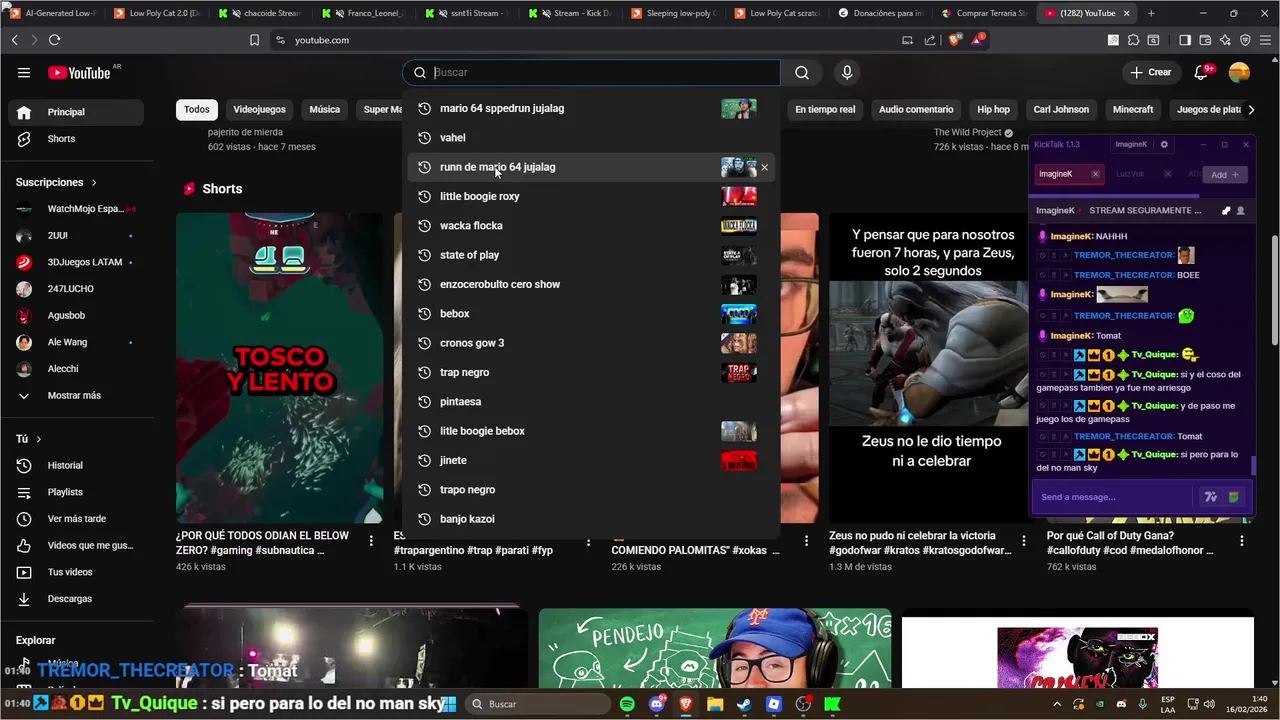Image resolution: width=1280 pixels, height=720 pixels.
Task: Click the KickTalk chat scrollbar
Action: tap(1252, 466)
